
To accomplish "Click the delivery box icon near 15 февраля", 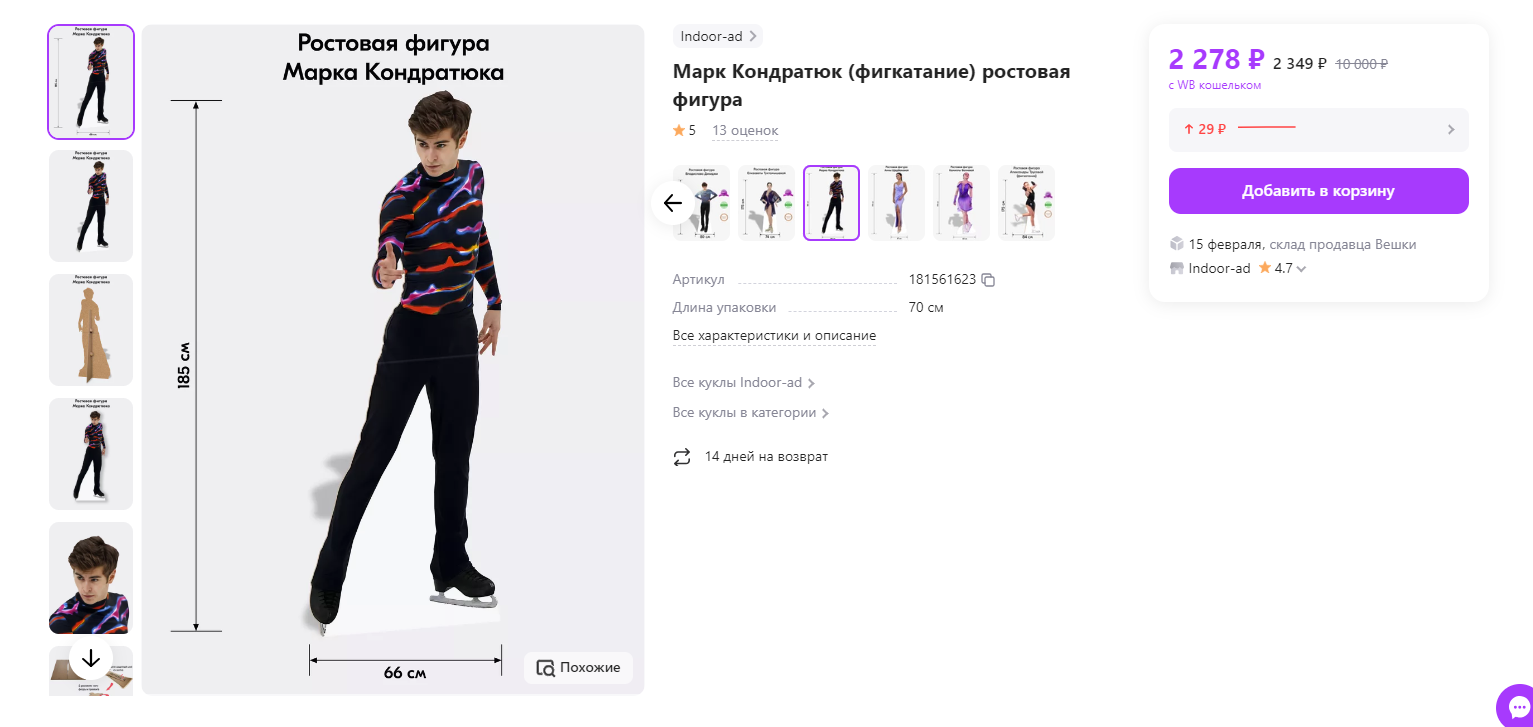I will tap(1177, 244).
